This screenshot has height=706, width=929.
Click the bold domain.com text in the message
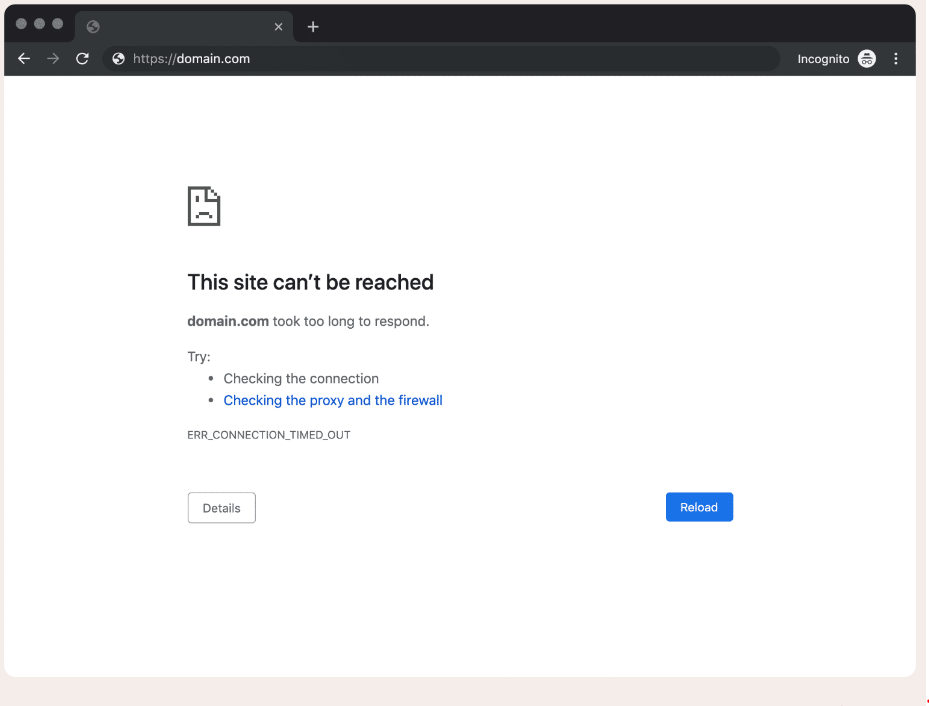pyautogui.click(x=228, y=322)
